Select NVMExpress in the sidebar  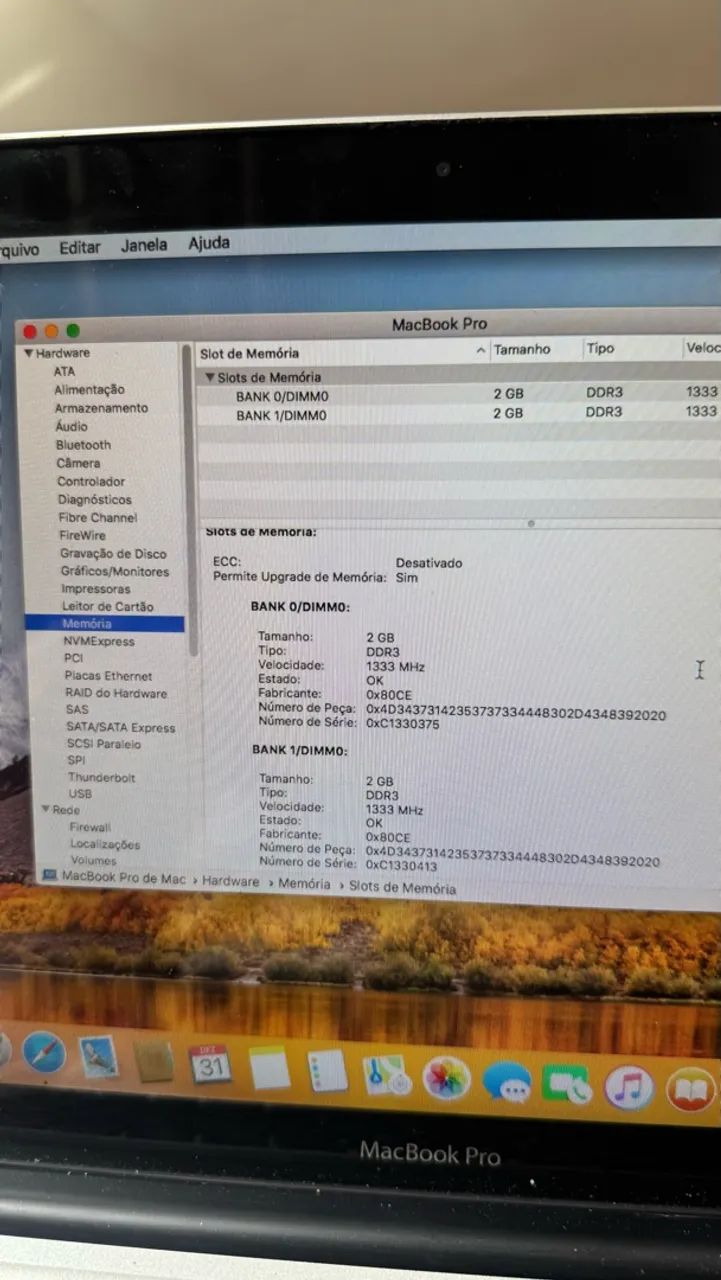coord(99,641)
